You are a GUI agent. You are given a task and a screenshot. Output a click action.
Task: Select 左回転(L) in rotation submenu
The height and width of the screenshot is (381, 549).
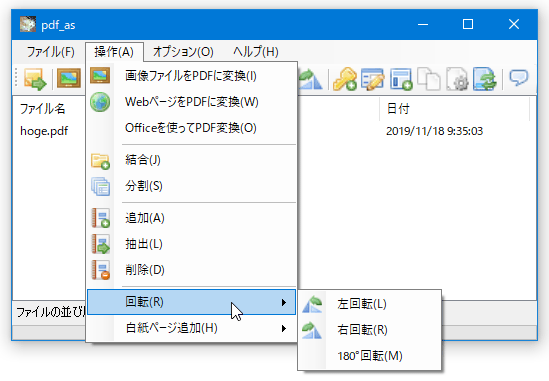click(369, 304)
